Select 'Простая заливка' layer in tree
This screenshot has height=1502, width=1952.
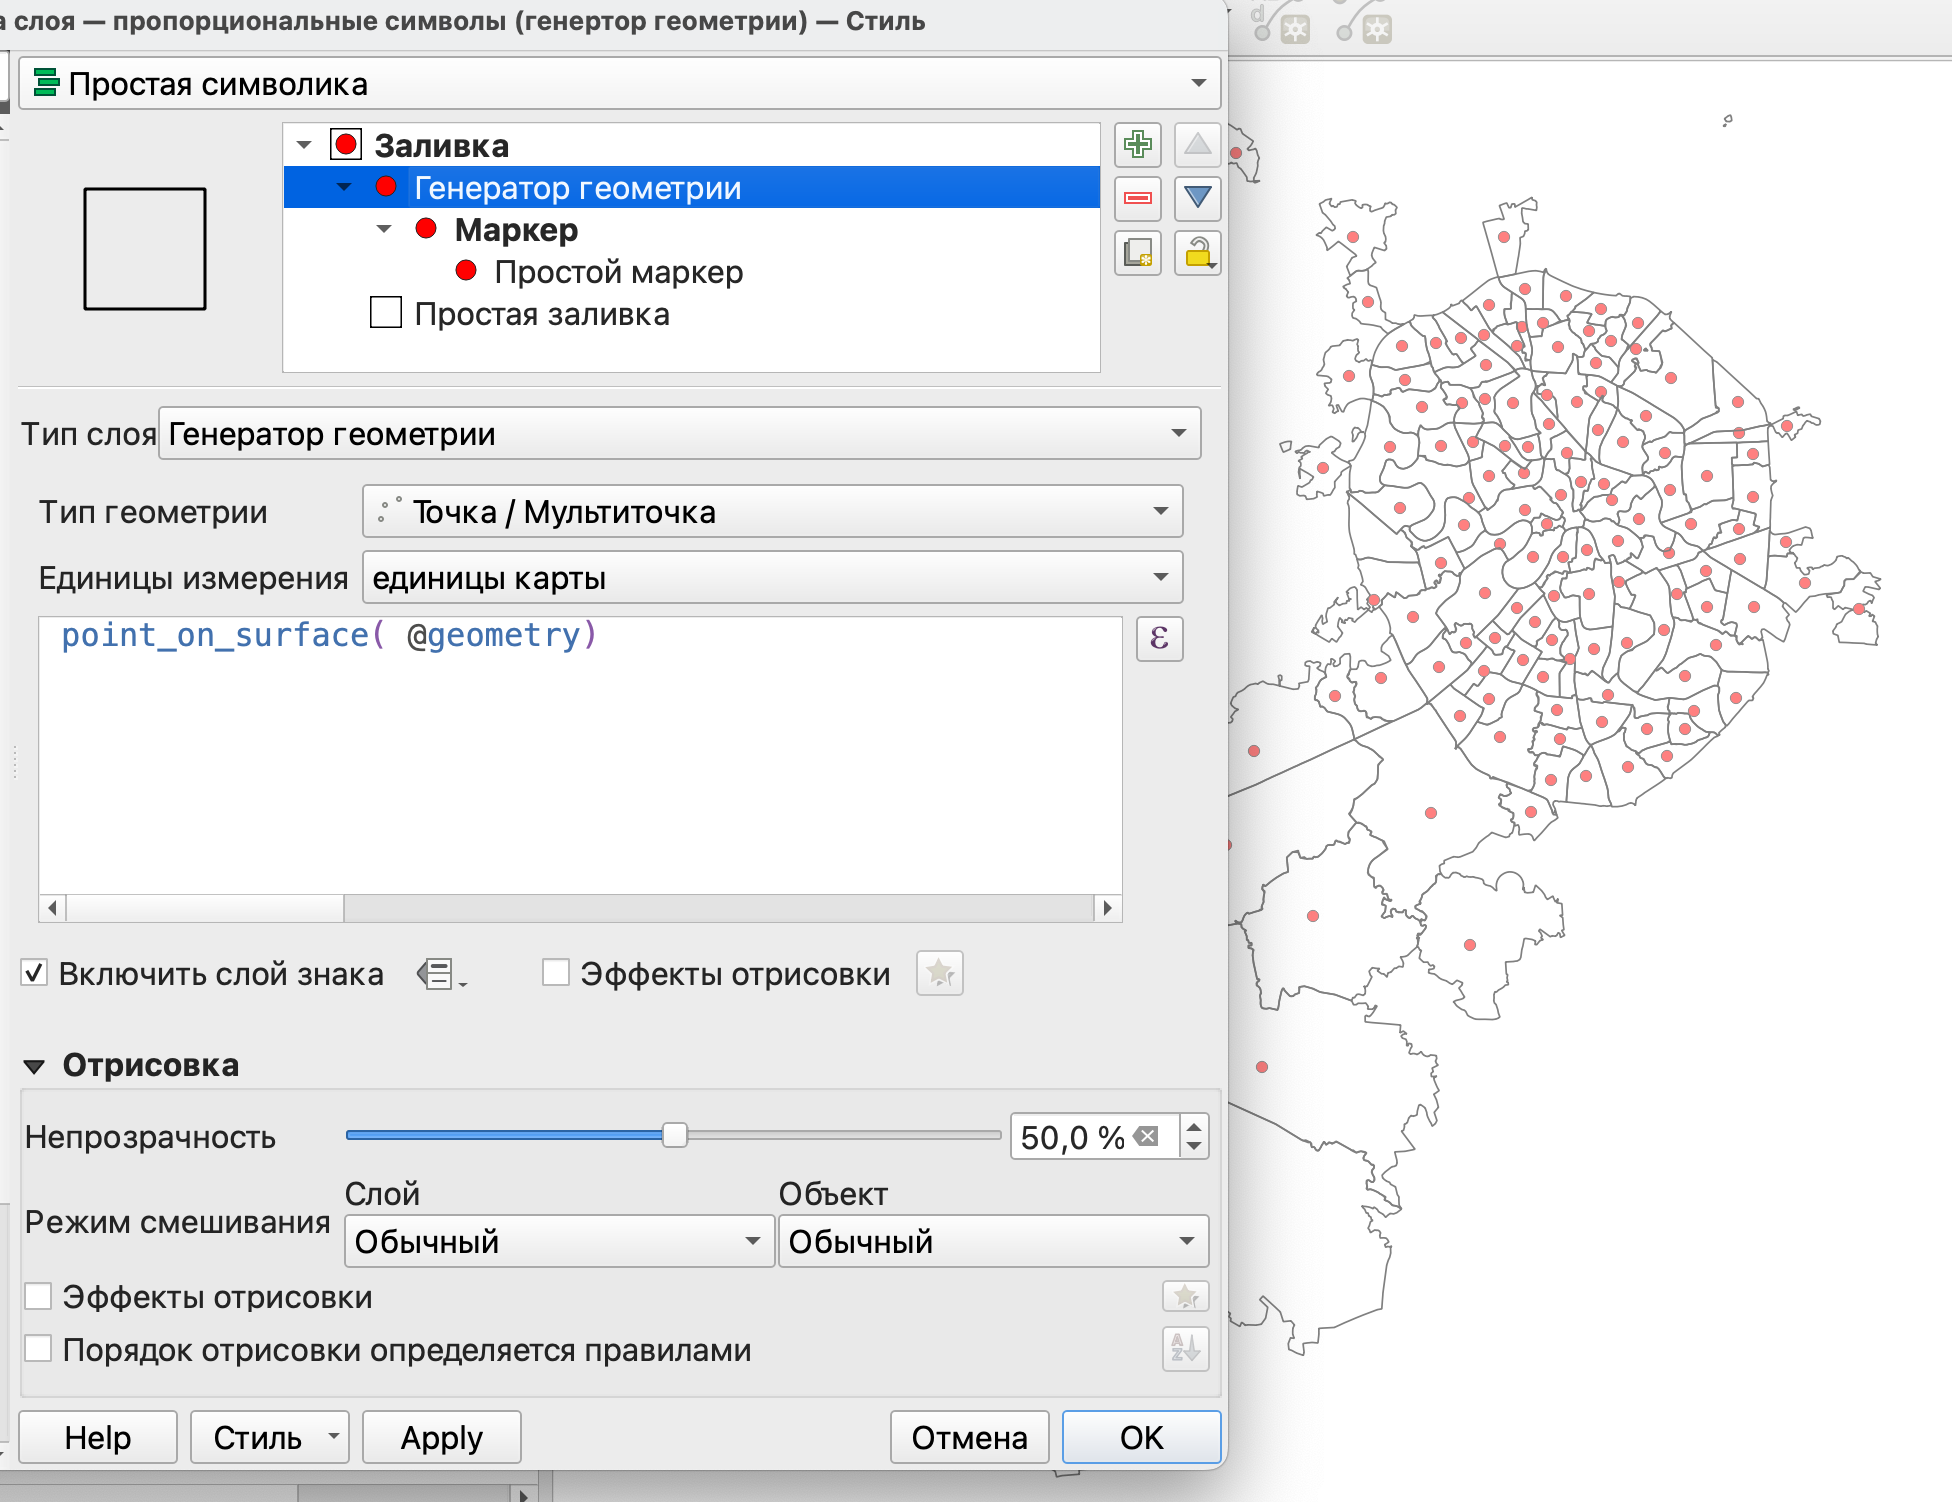541,314
